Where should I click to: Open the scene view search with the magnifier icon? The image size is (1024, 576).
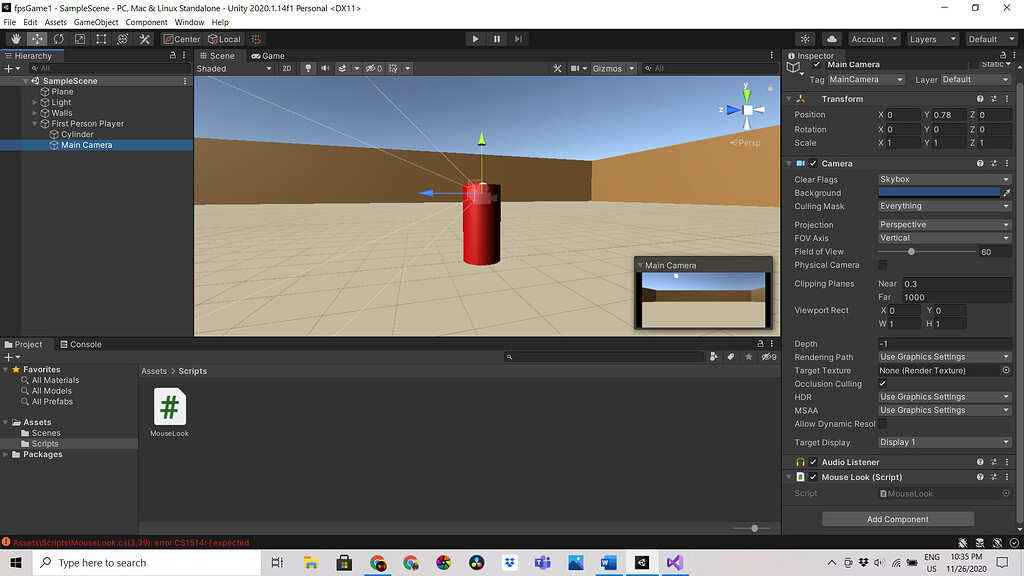tap(648, 69)
